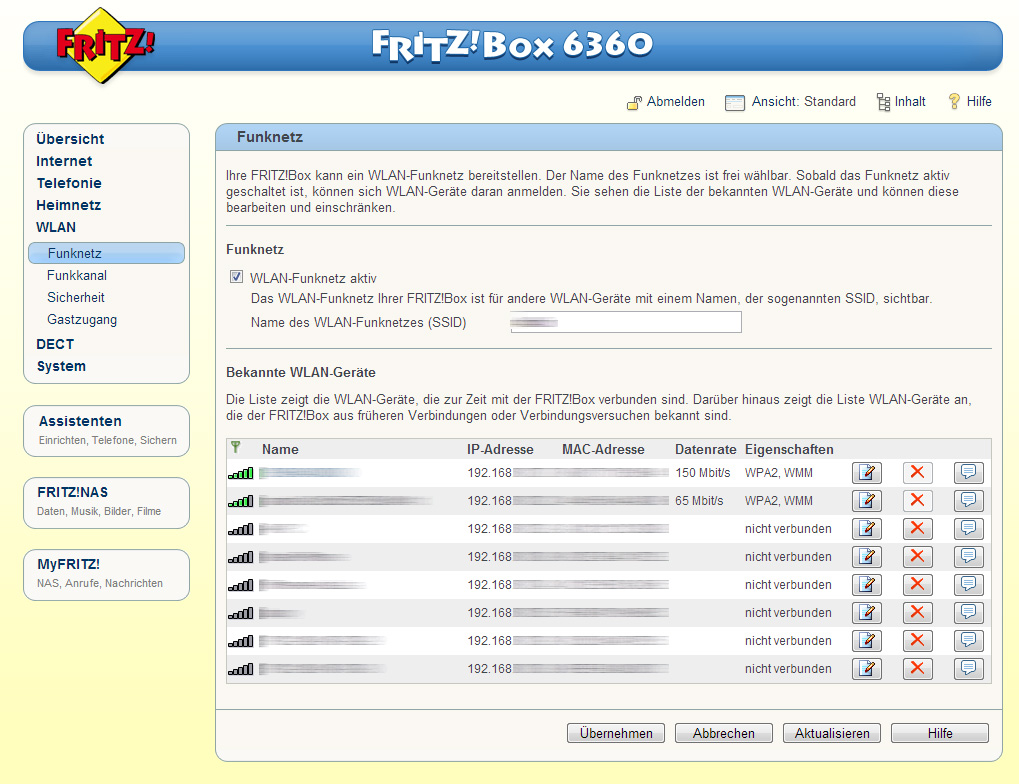Click the 65 Mbit/s data rate cell
This screenshot has height=784, width=1019.
(x=699, y=501)
